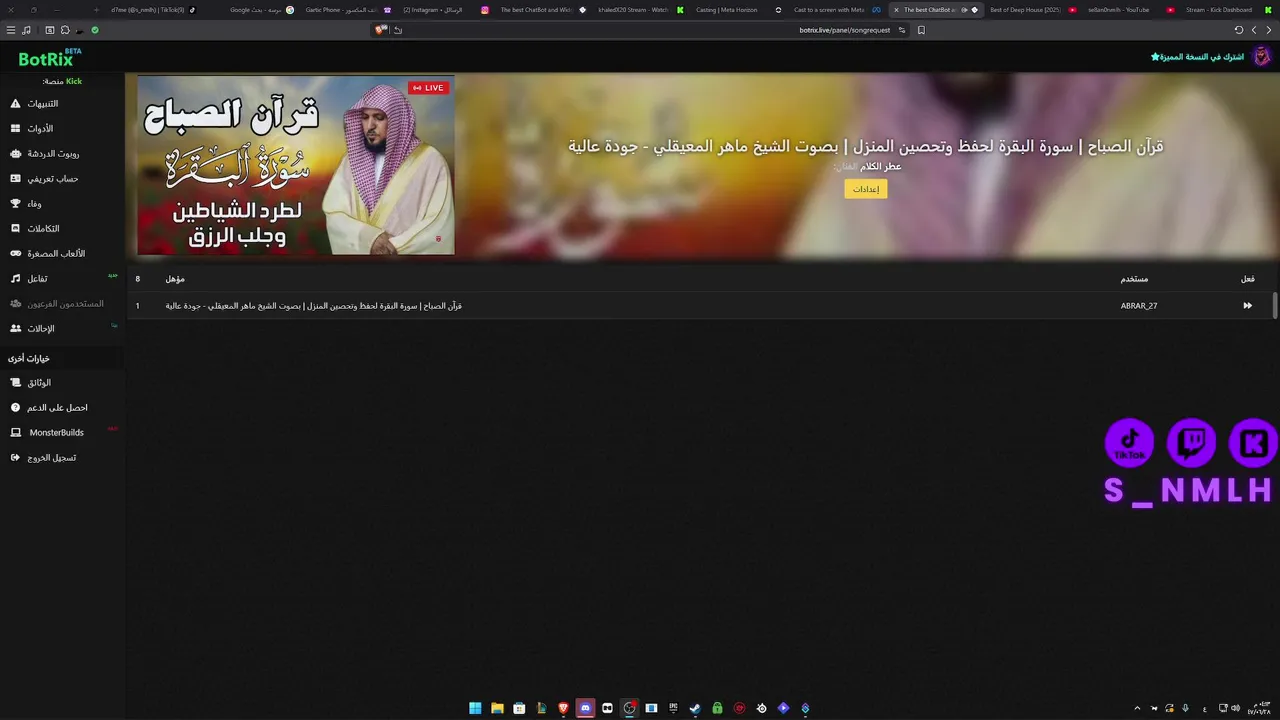This screenshot has height=720, width=1280.
Task: Switch to the Instagram browser tab
Action: (x=445, y=10)
